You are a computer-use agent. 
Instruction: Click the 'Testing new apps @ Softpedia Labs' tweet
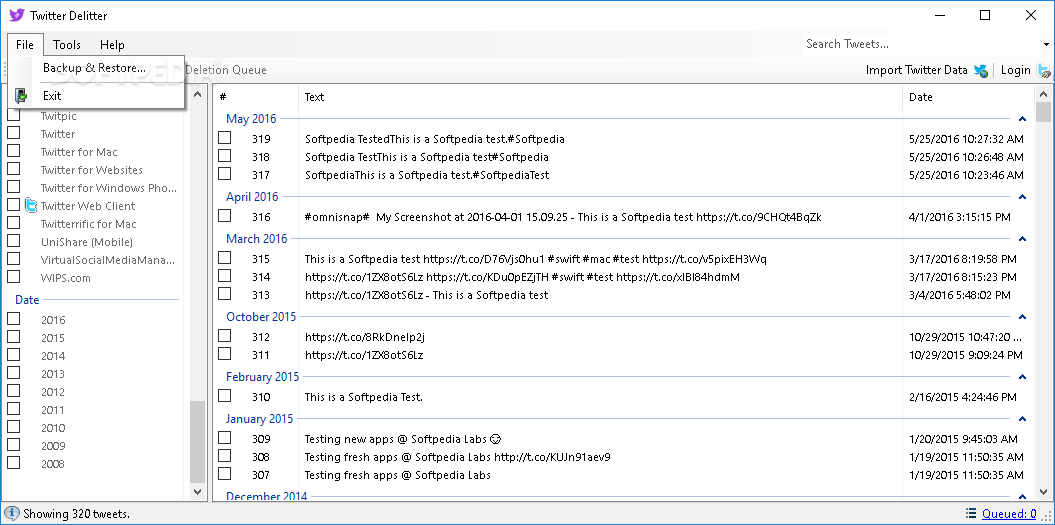[403, 440]
